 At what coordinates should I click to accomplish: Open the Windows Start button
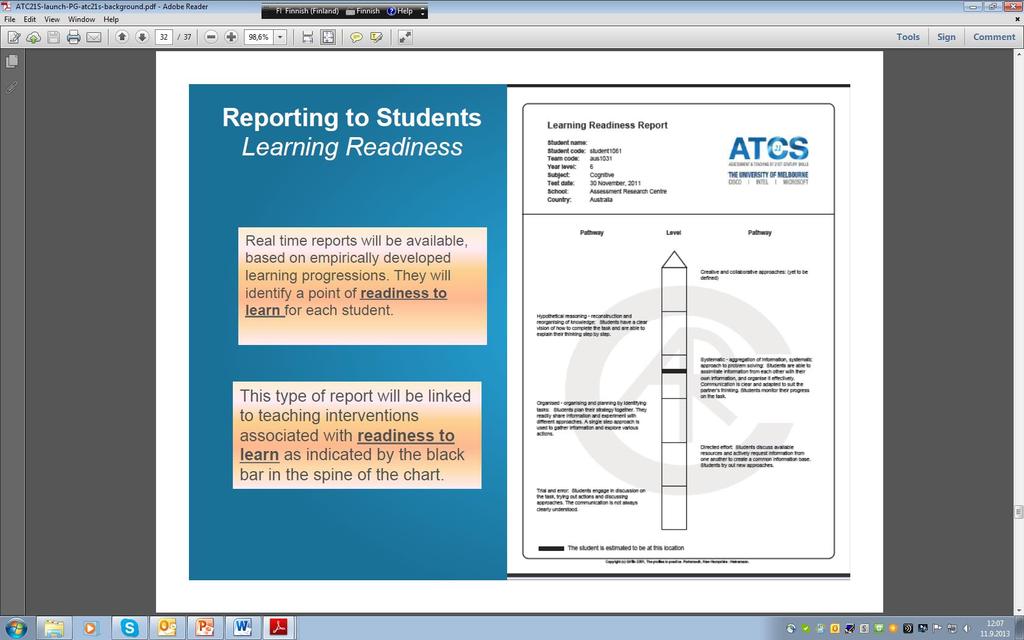click(15, 628)
